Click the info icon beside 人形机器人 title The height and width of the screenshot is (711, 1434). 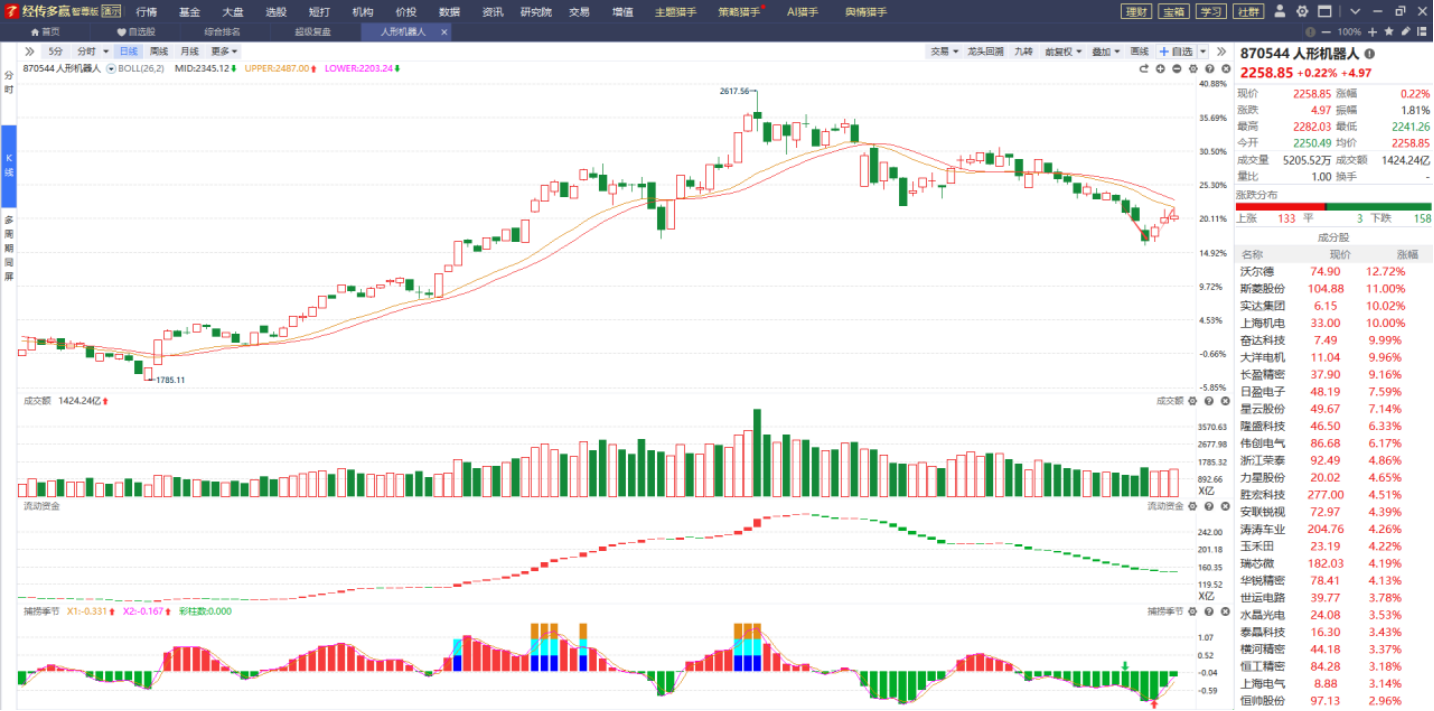pyautogui.click(x=1369, y=54)
